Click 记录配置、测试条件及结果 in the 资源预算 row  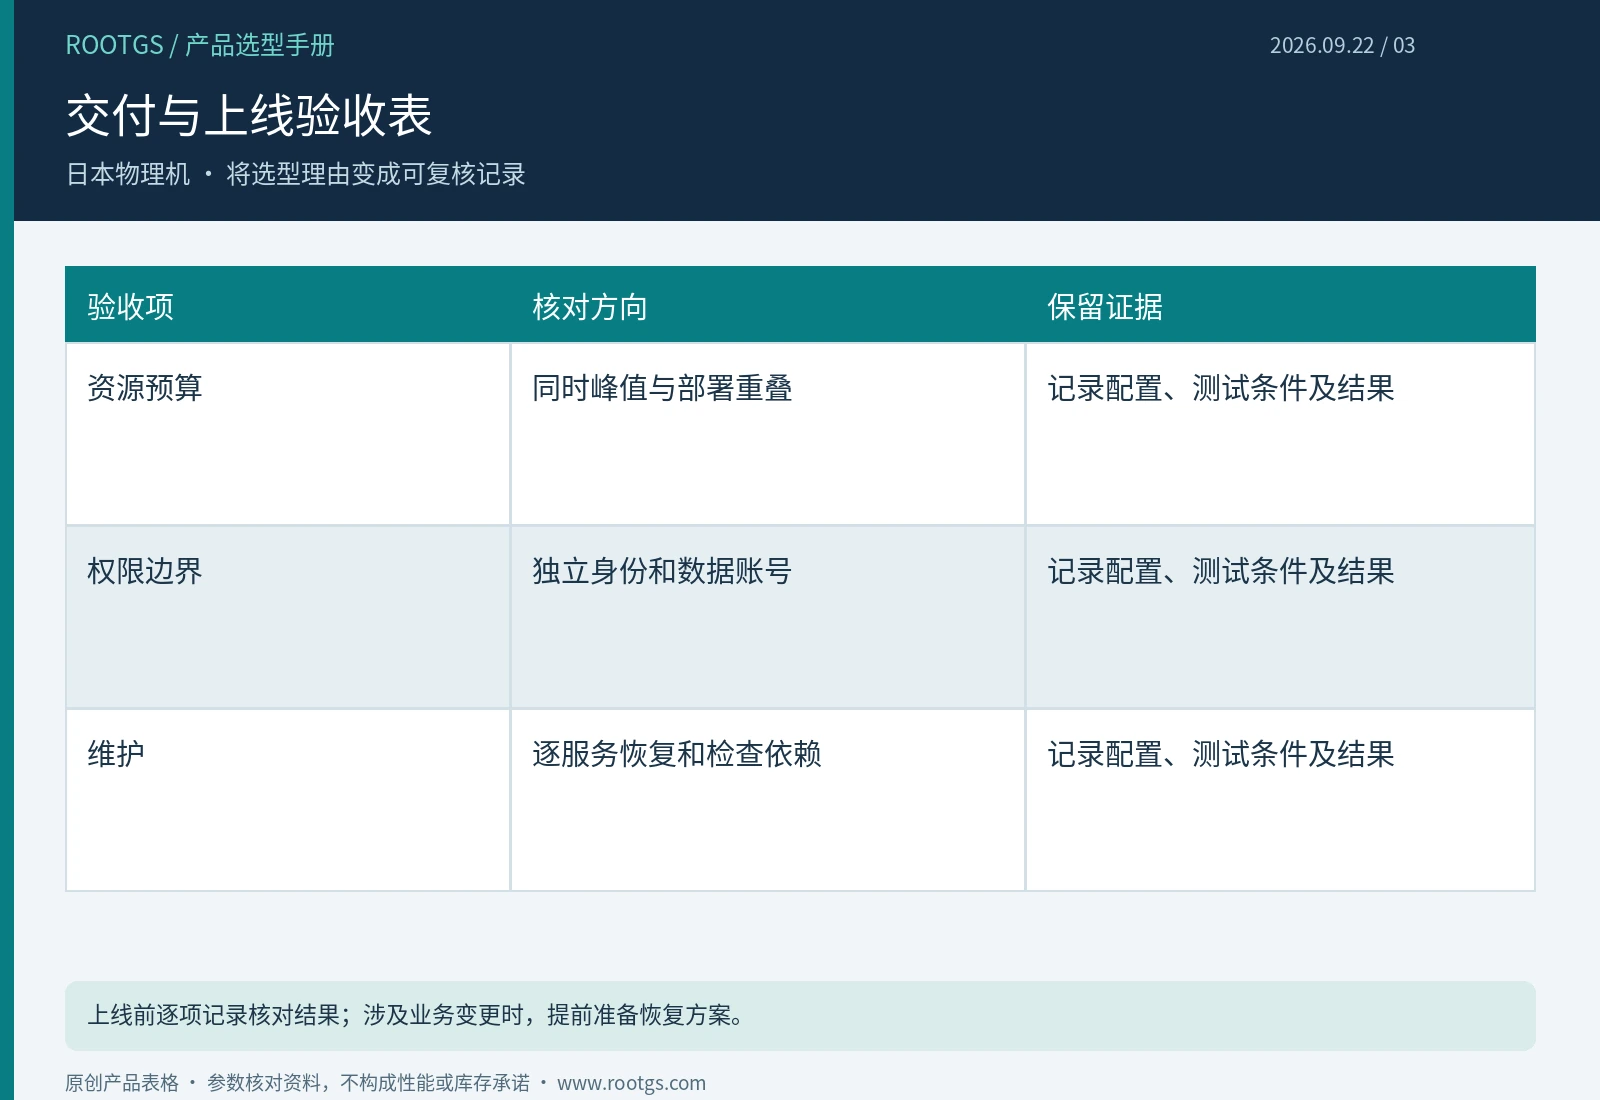(1221, 388)
